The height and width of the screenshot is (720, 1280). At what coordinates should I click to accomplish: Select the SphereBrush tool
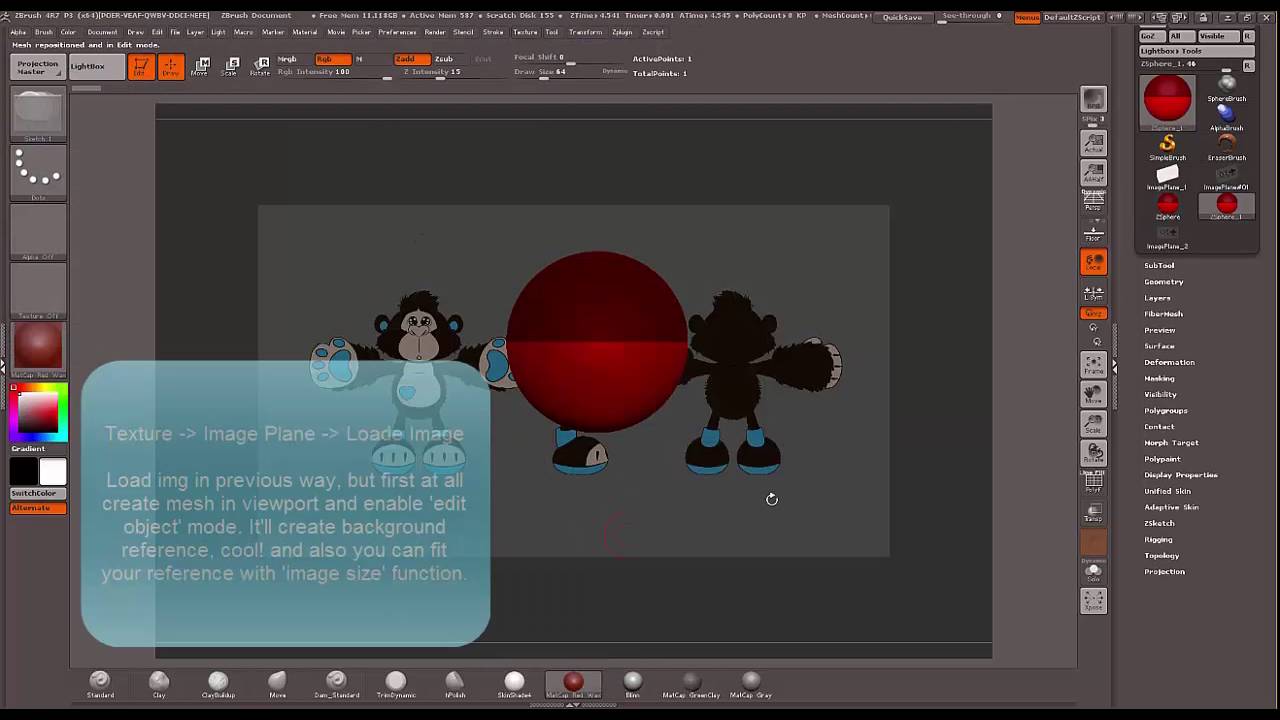1227,89
